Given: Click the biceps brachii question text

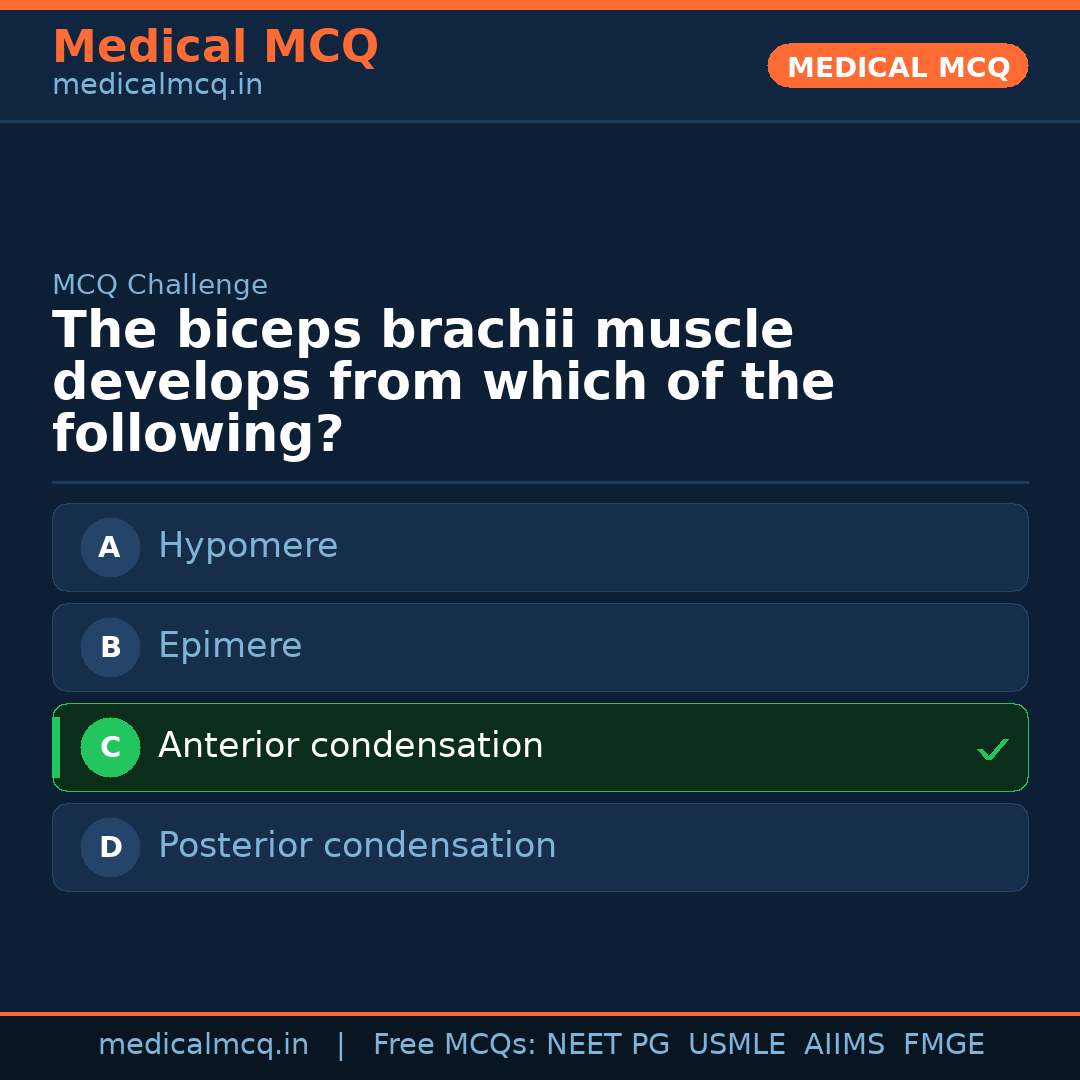Looking at the screenshot, I should (443, 383).
